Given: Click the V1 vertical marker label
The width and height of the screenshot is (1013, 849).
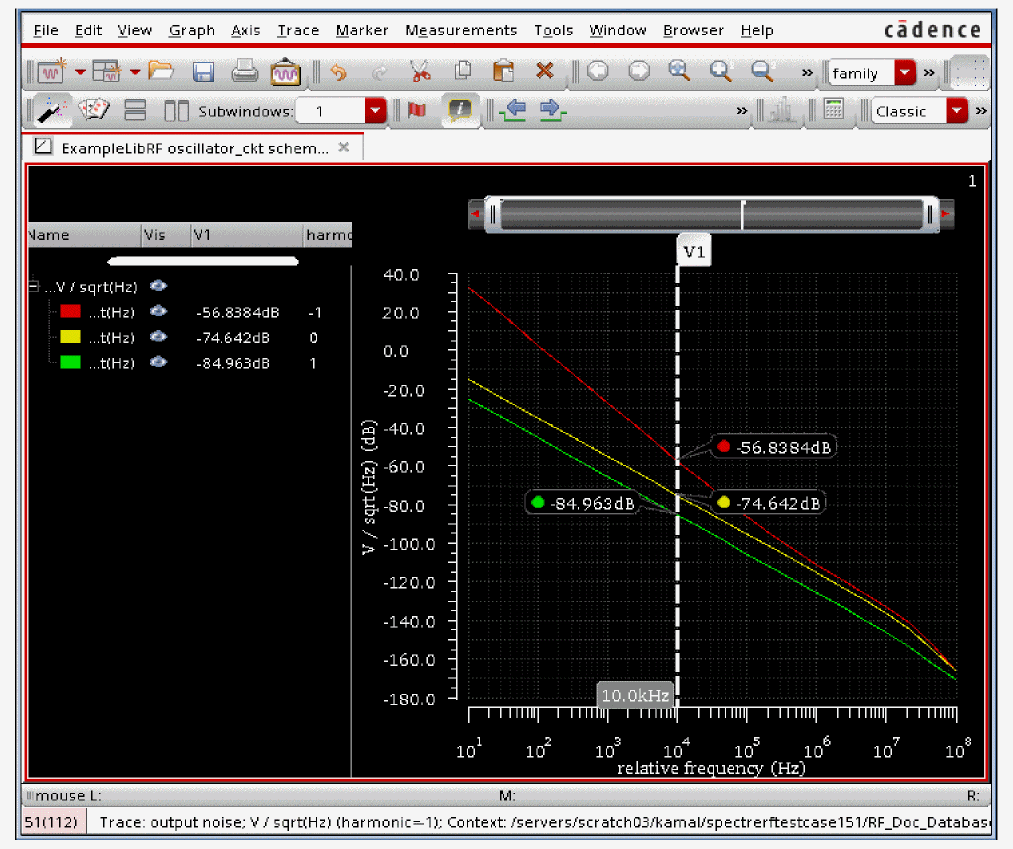Looking at the screenshot, I should point(693,253).
